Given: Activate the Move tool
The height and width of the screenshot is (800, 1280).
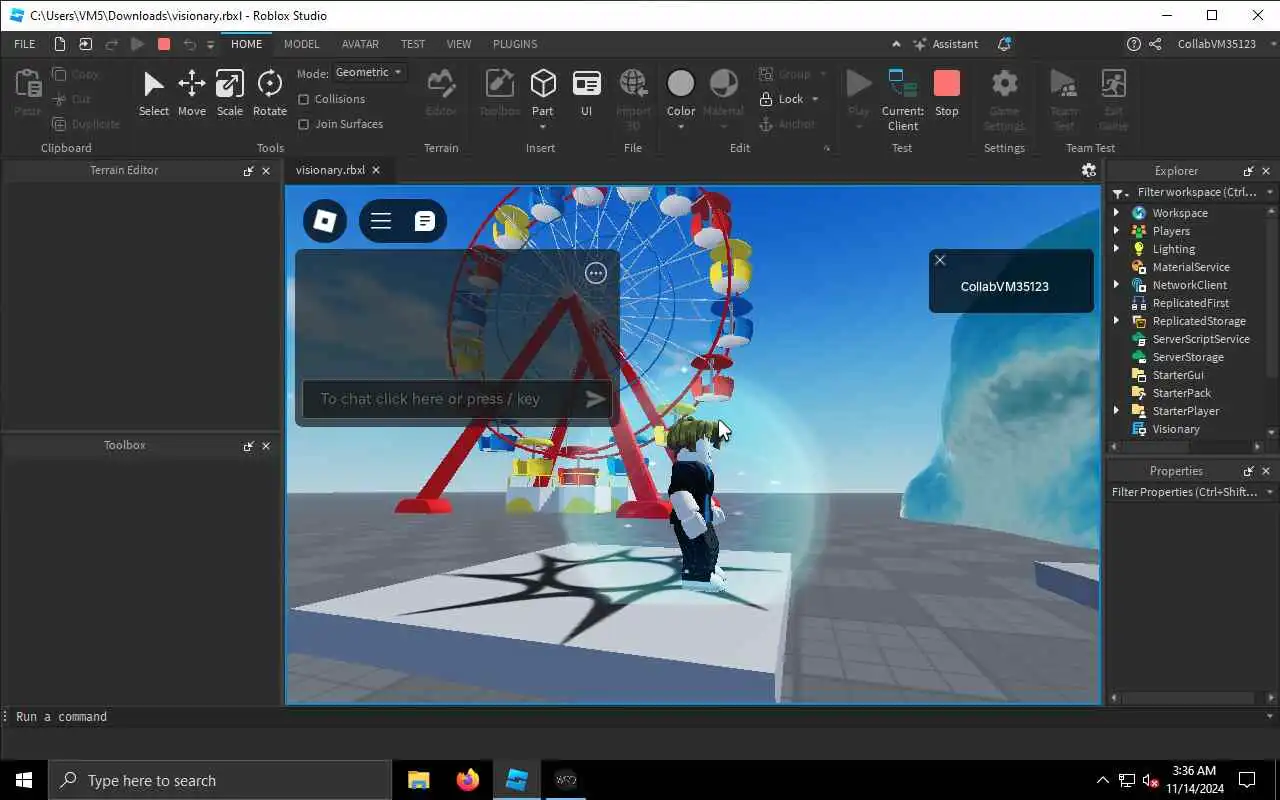Looking at the screenshot, I should pos(192,93).
